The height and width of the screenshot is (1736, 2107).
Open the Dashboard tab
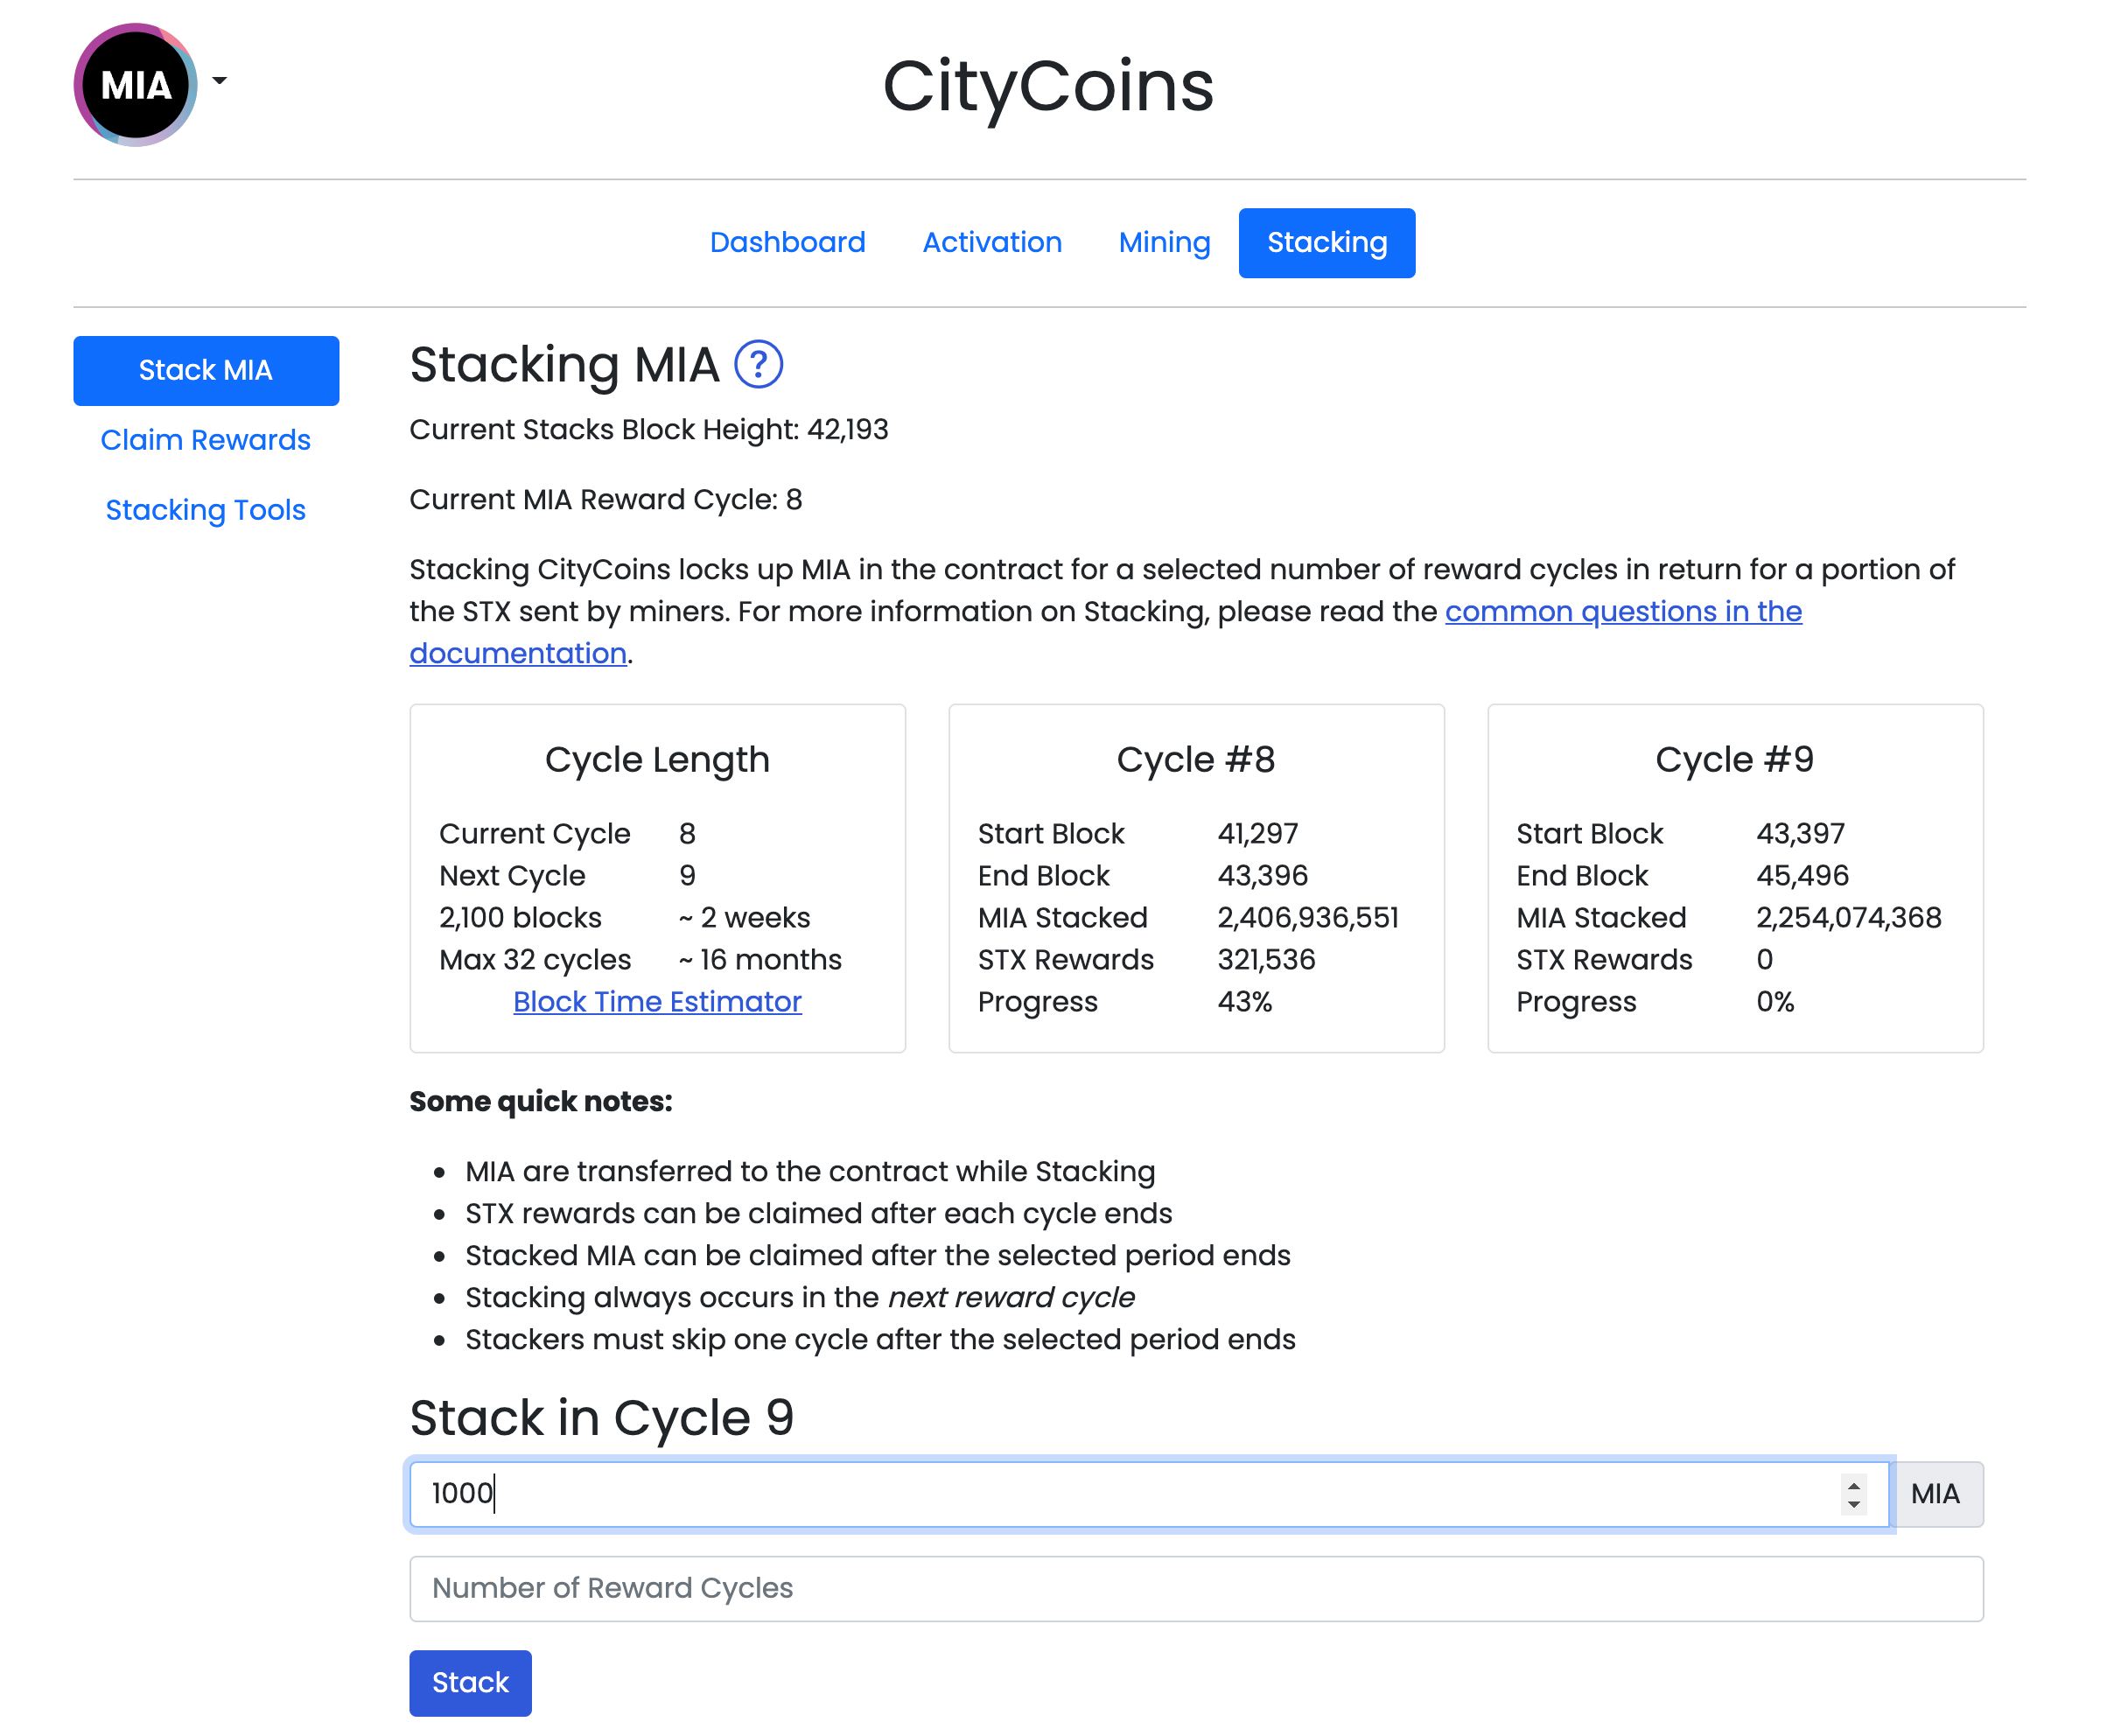click(787, 242)
